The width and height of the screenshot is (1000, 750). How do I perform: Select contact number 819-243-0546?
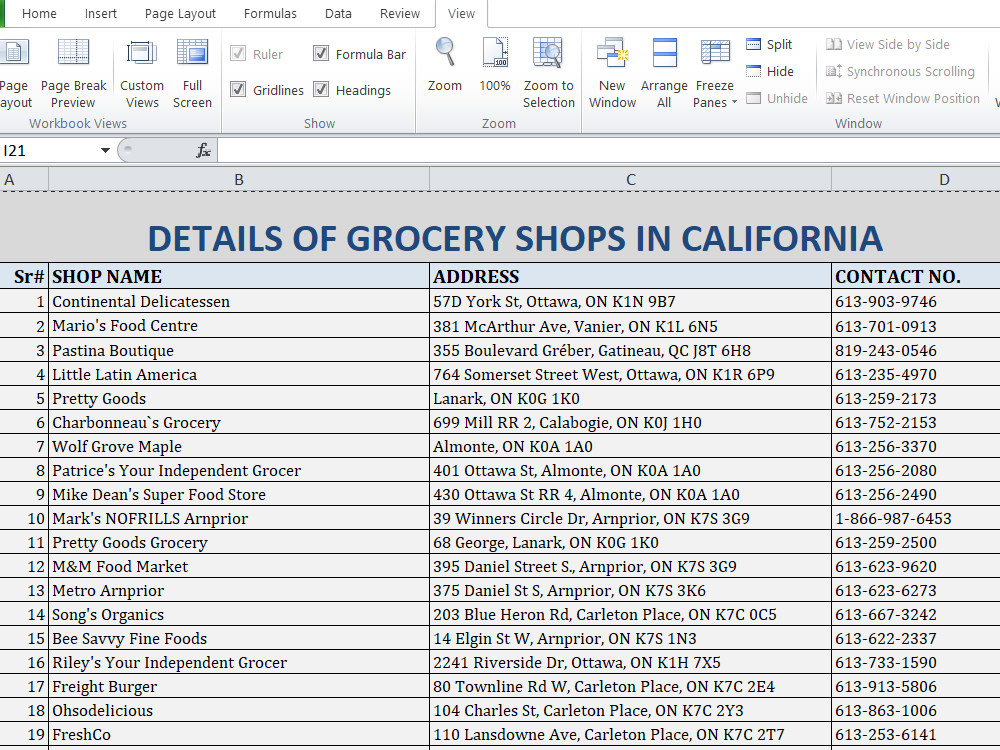coord(916,350)
